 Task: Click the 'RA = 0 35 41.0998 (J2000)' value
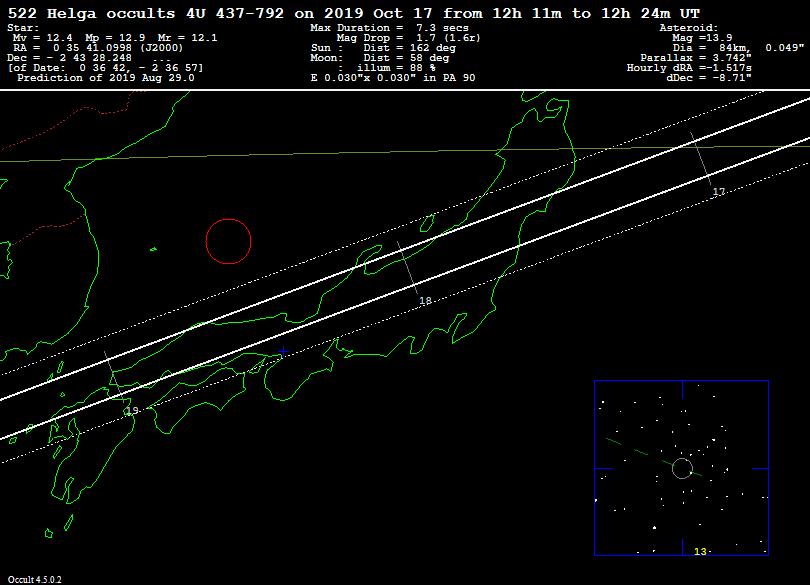point(98,48)
